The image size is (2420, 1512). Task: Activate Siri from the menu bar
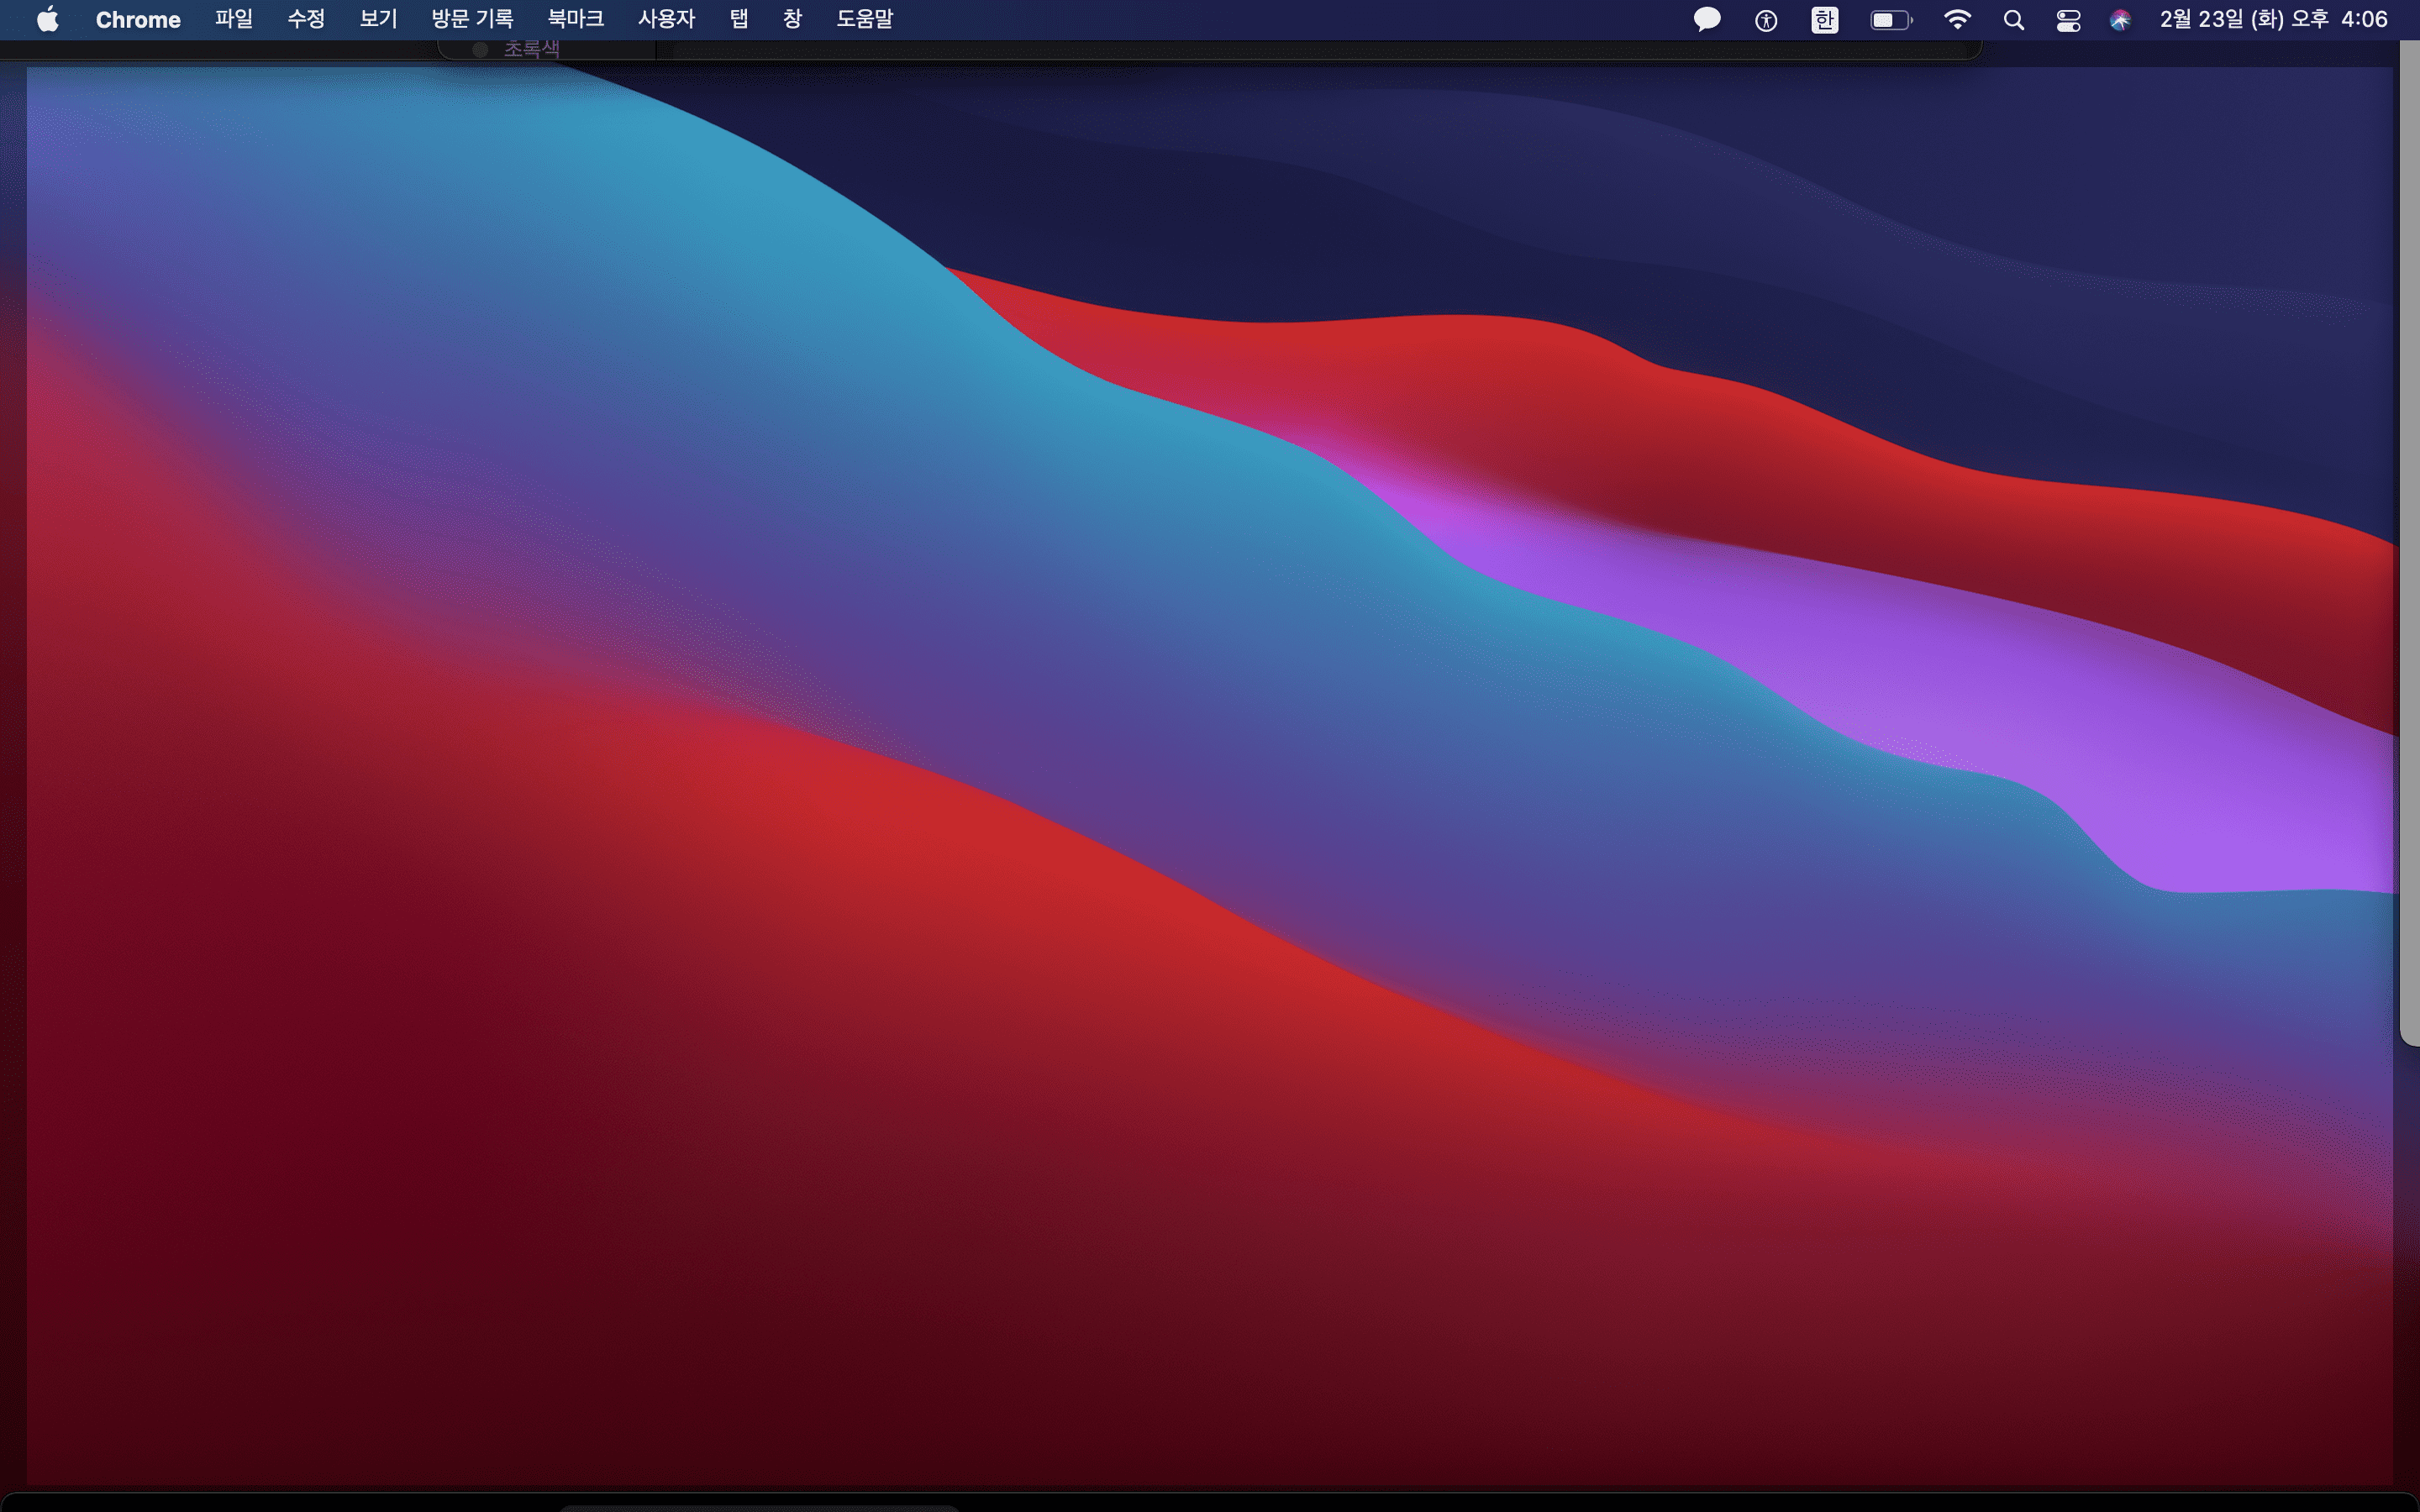[x=2119, y=20]
